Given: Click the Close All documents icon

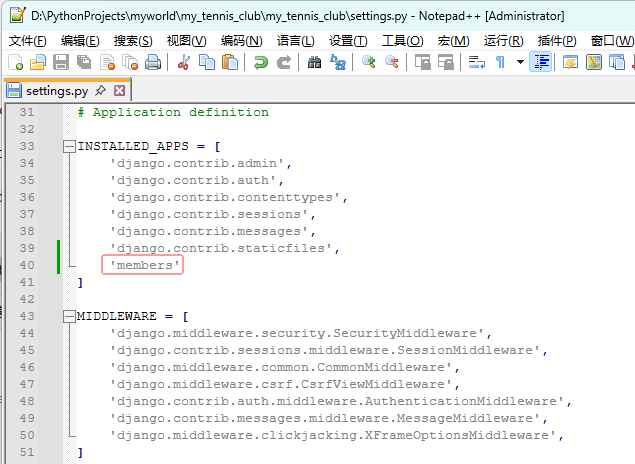Looking at the screenshot, I should 130,63.
